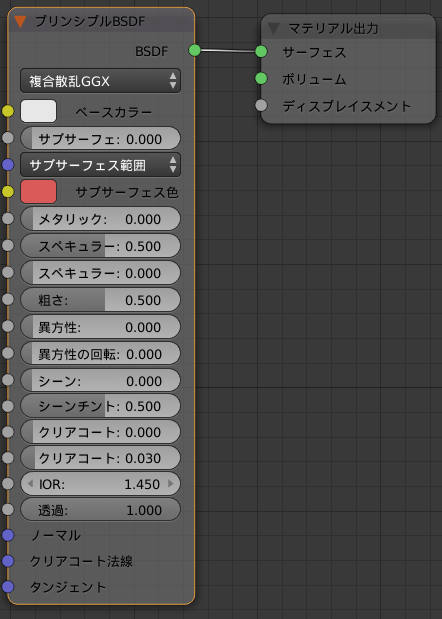The image size is (442, 619).
Task: Open the white ベースカラー color swatch
Action: coord(38,111)
